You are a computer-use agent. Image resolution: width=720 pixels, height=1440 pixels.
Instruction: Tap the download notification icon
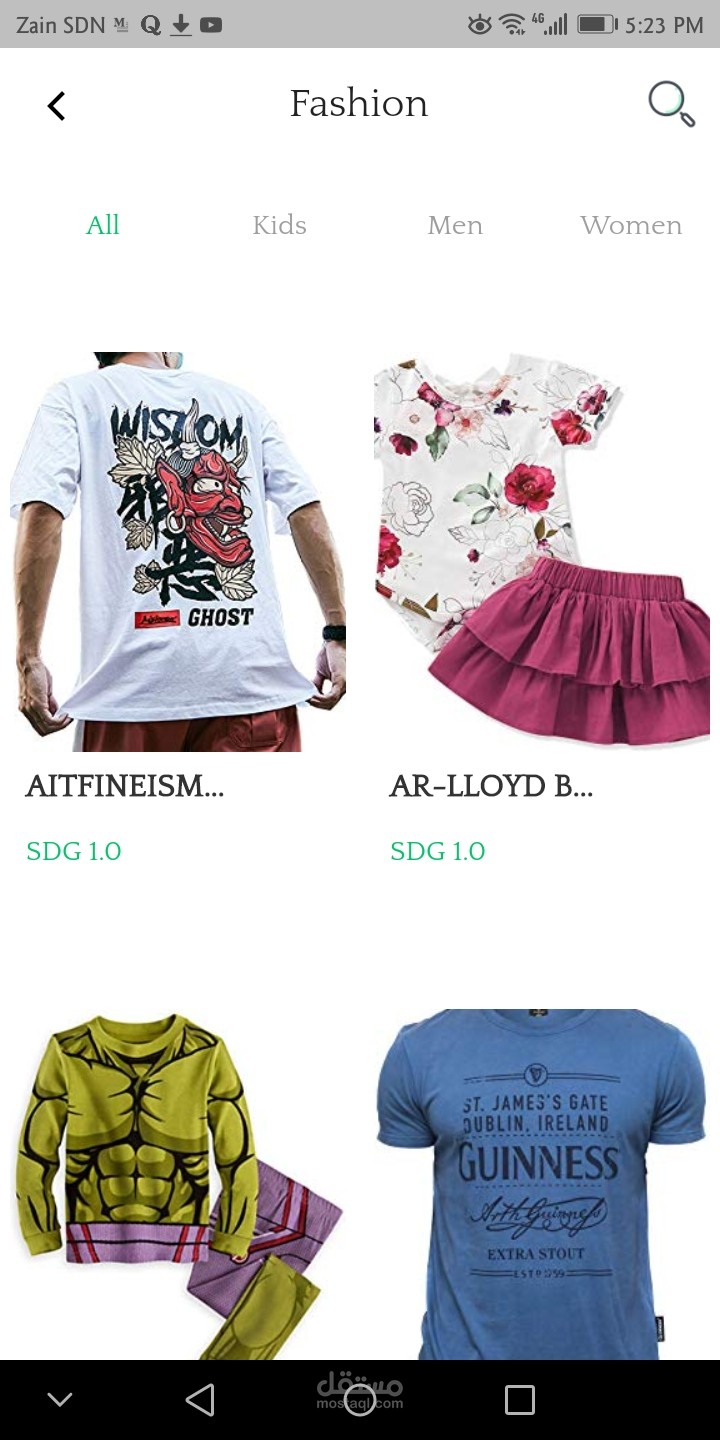(180, 25)
